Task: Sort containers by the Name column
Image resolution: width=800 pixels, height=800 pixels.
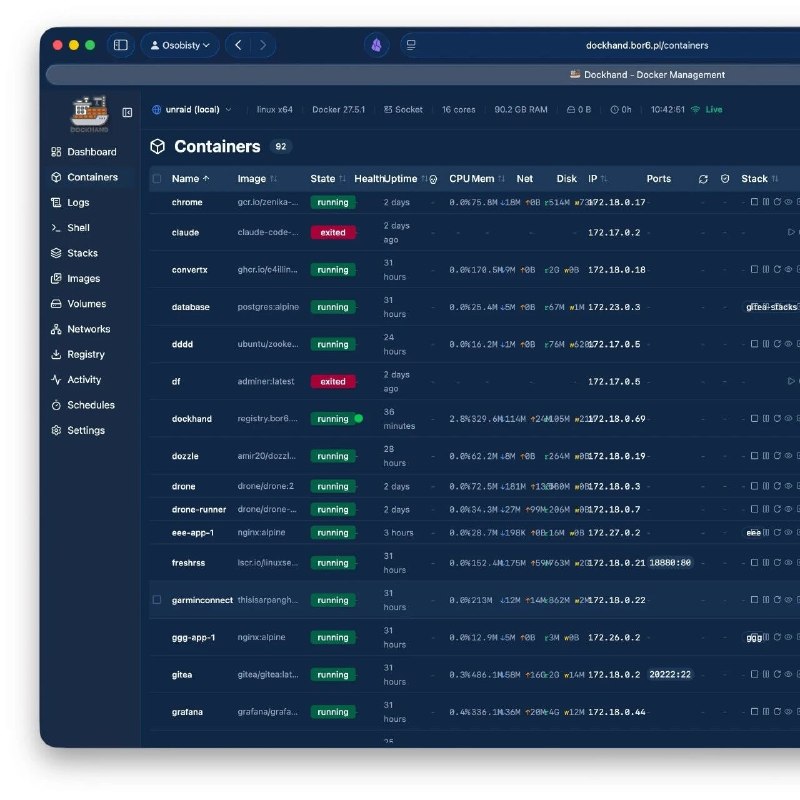Action: click(191, 179)
